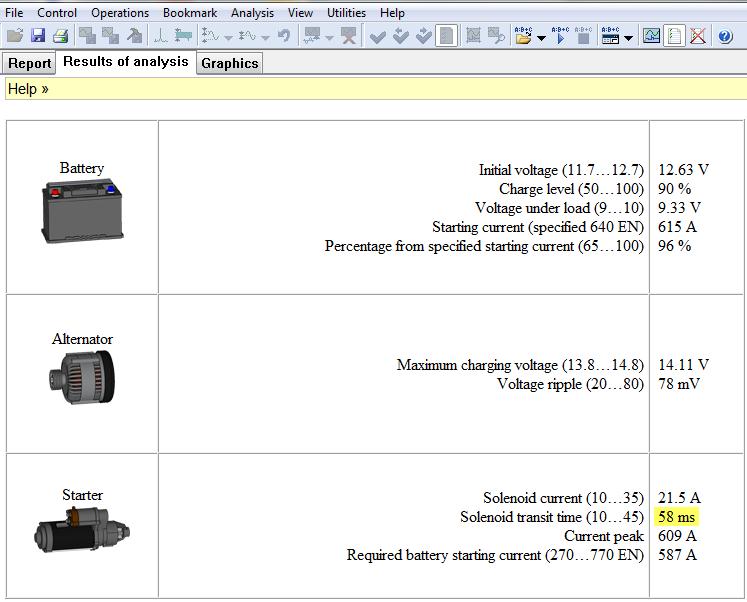
Task: Click the highlighted 58 ms solenoid value
Action: pyautogui.click(x=676, y=517)
